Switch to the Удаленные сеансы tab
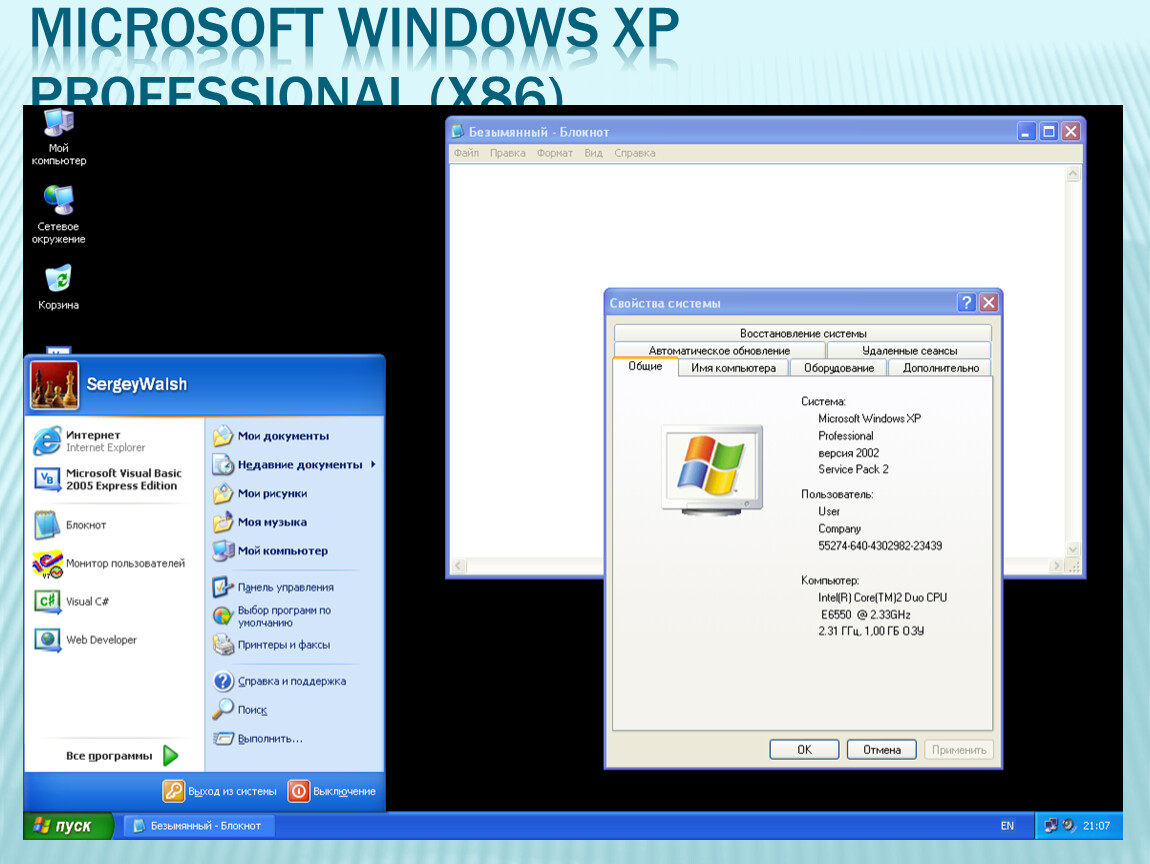 tap(909, 351)
